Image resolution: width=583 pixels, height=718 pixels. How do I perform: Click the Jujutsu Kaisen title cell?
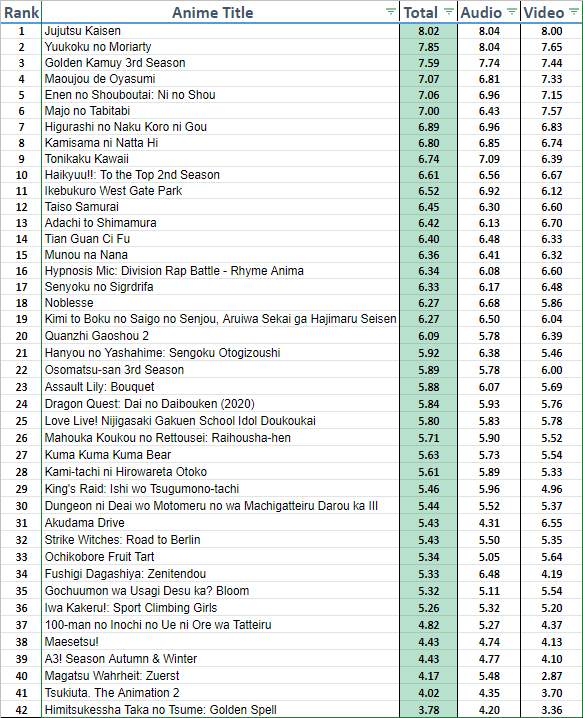220,31
